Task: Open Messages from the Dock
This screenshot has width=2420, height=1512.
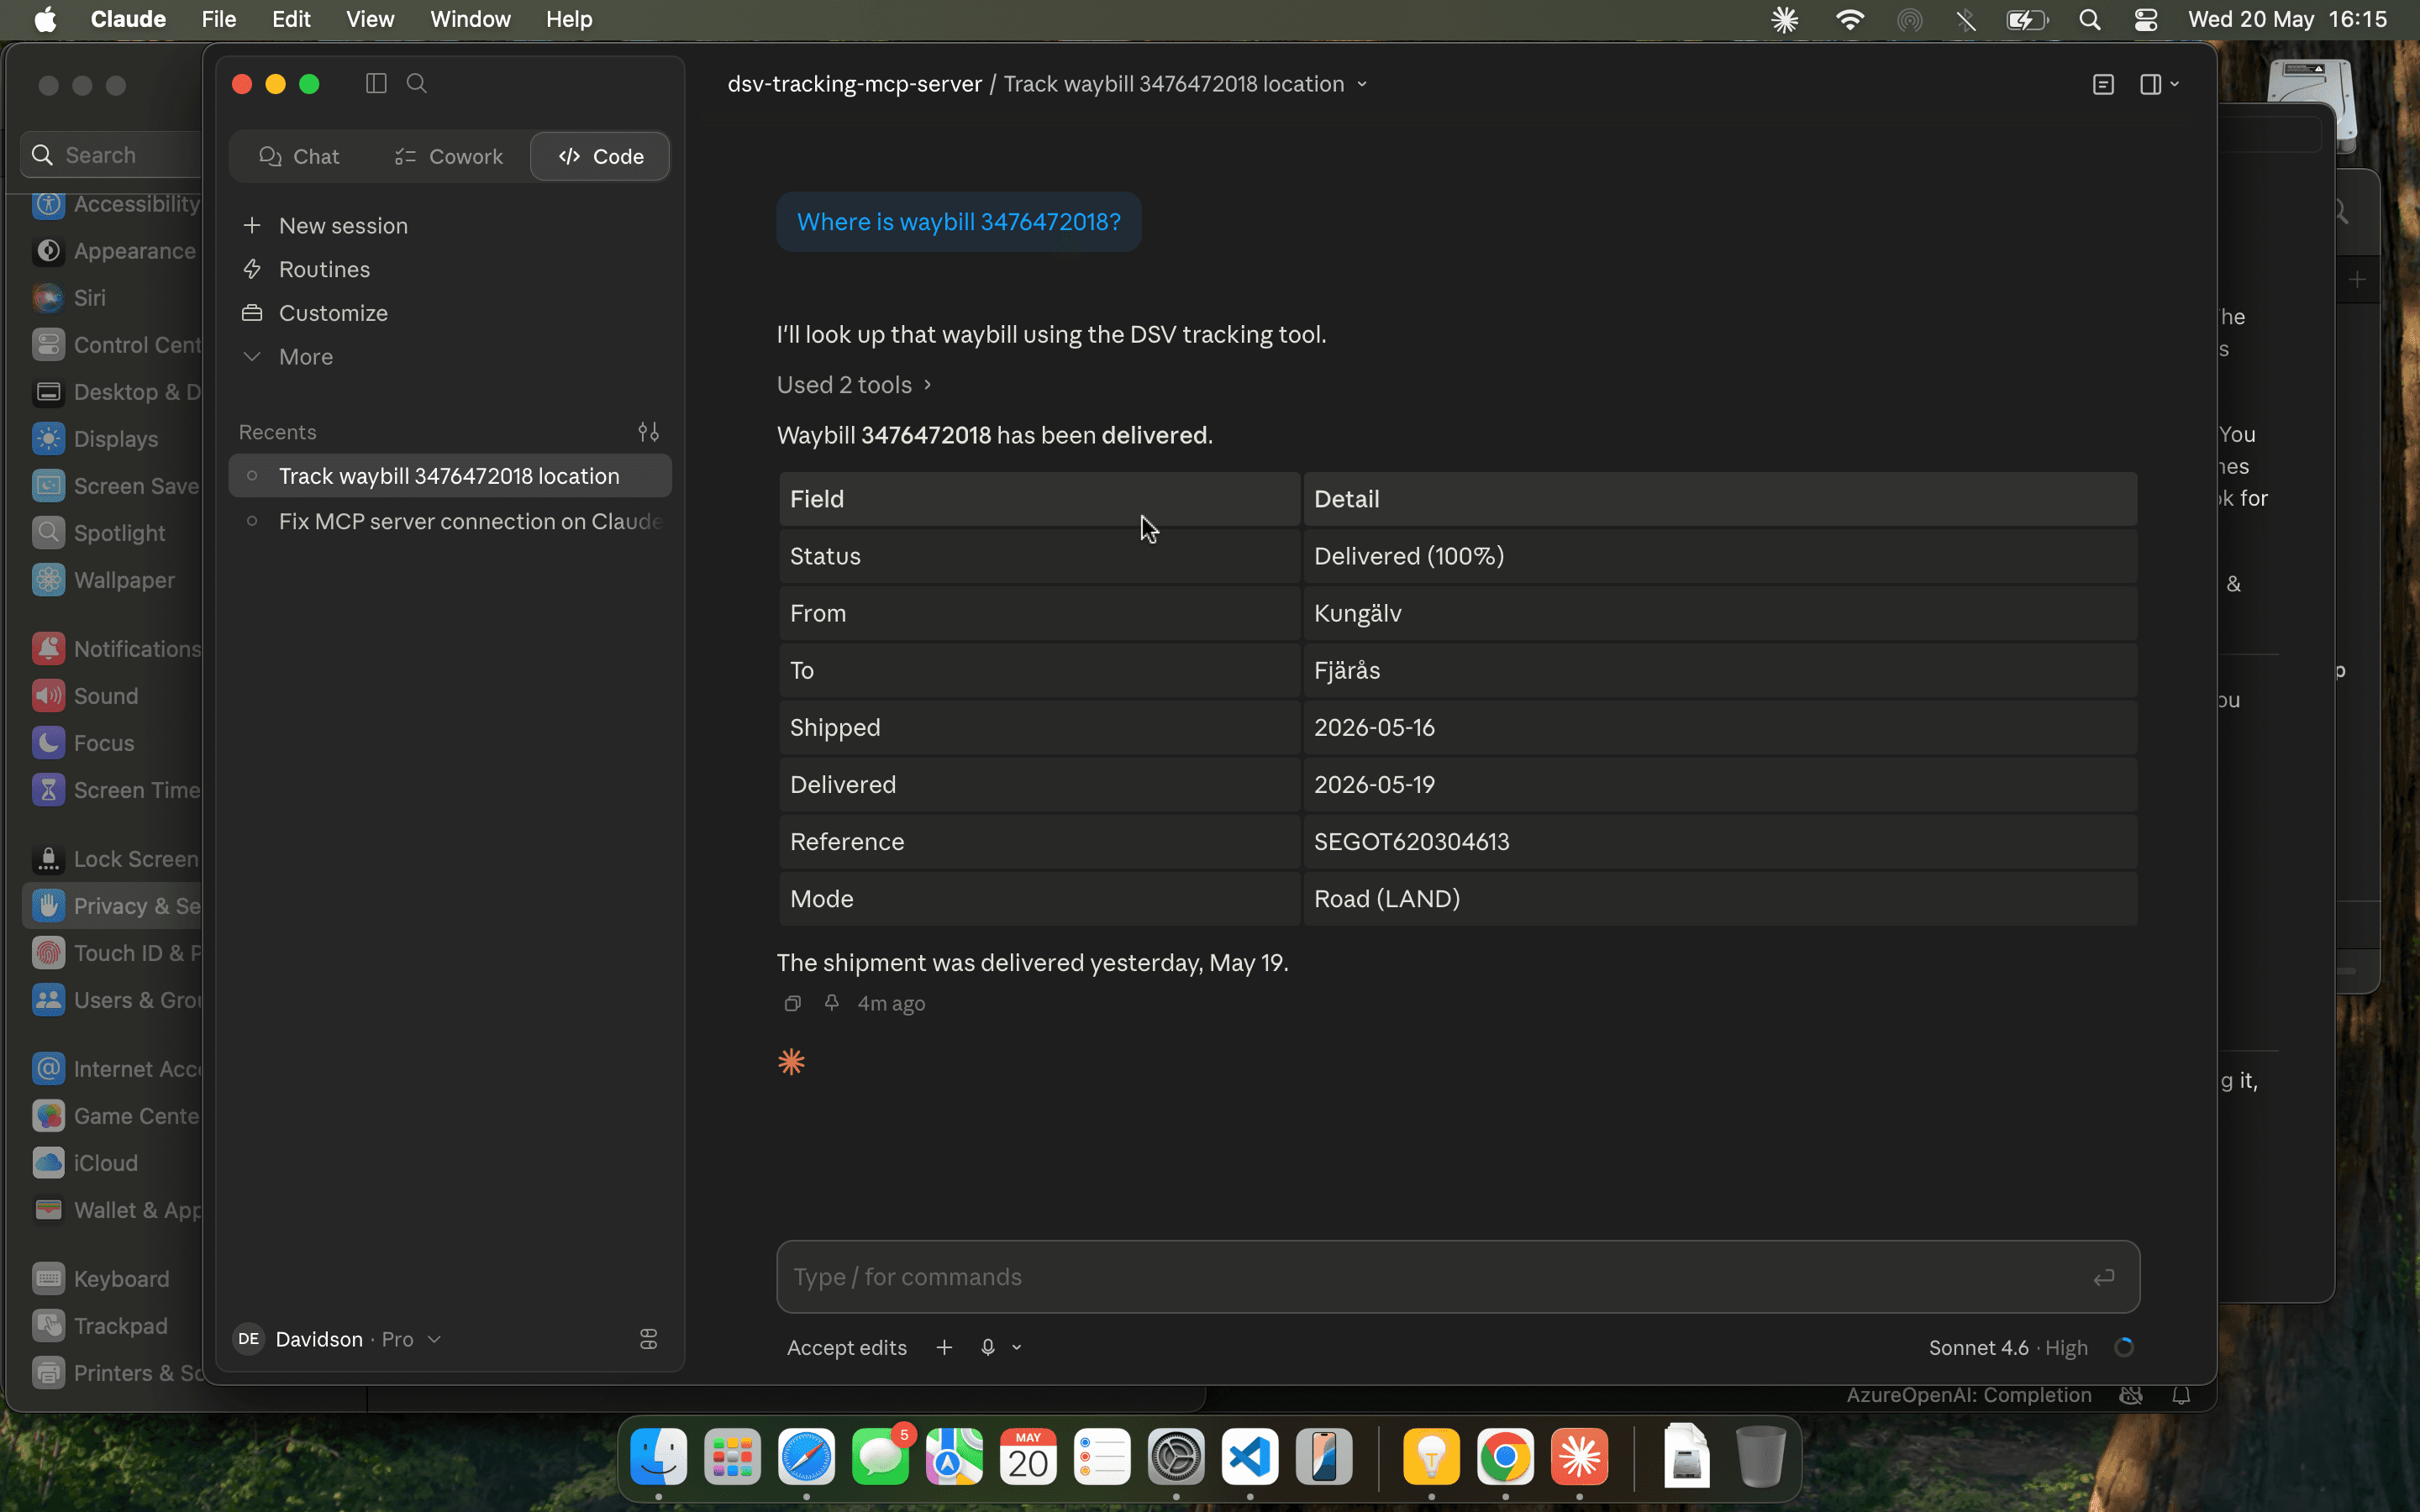Action: pos(880,1457)
